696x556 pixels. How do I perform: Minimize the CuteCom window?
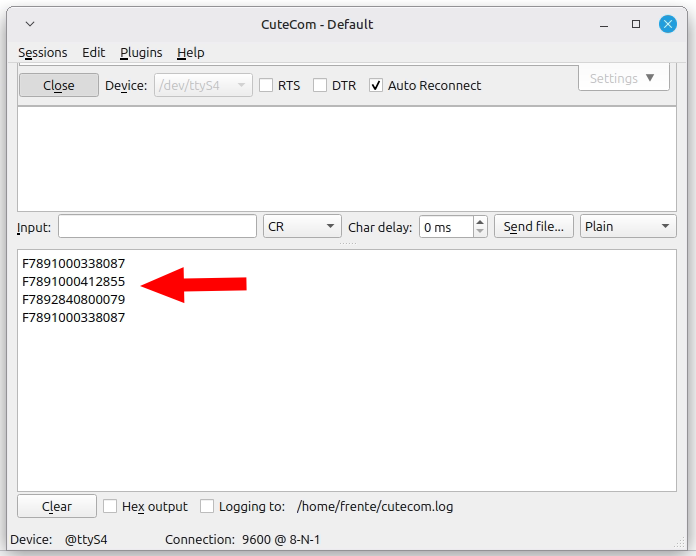click(x=604, y=24)
